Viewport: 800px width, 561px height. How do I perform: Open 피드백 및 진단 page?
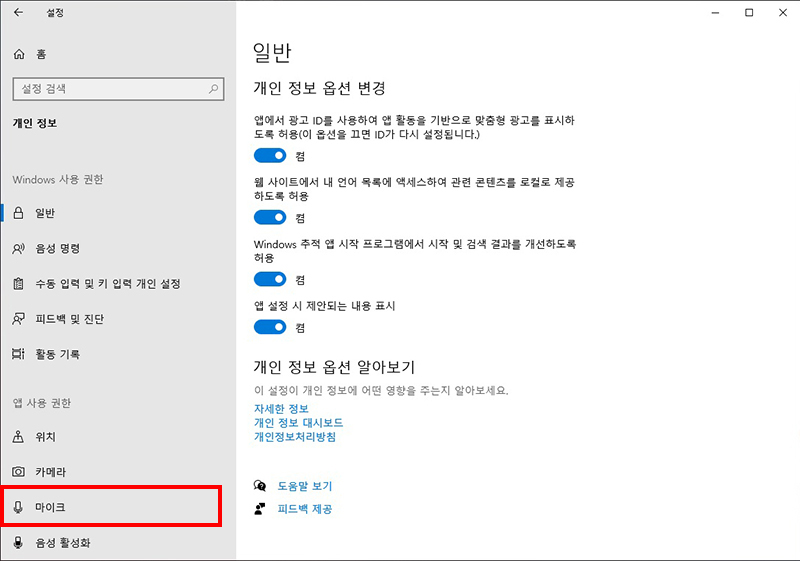tap(118, 319)
